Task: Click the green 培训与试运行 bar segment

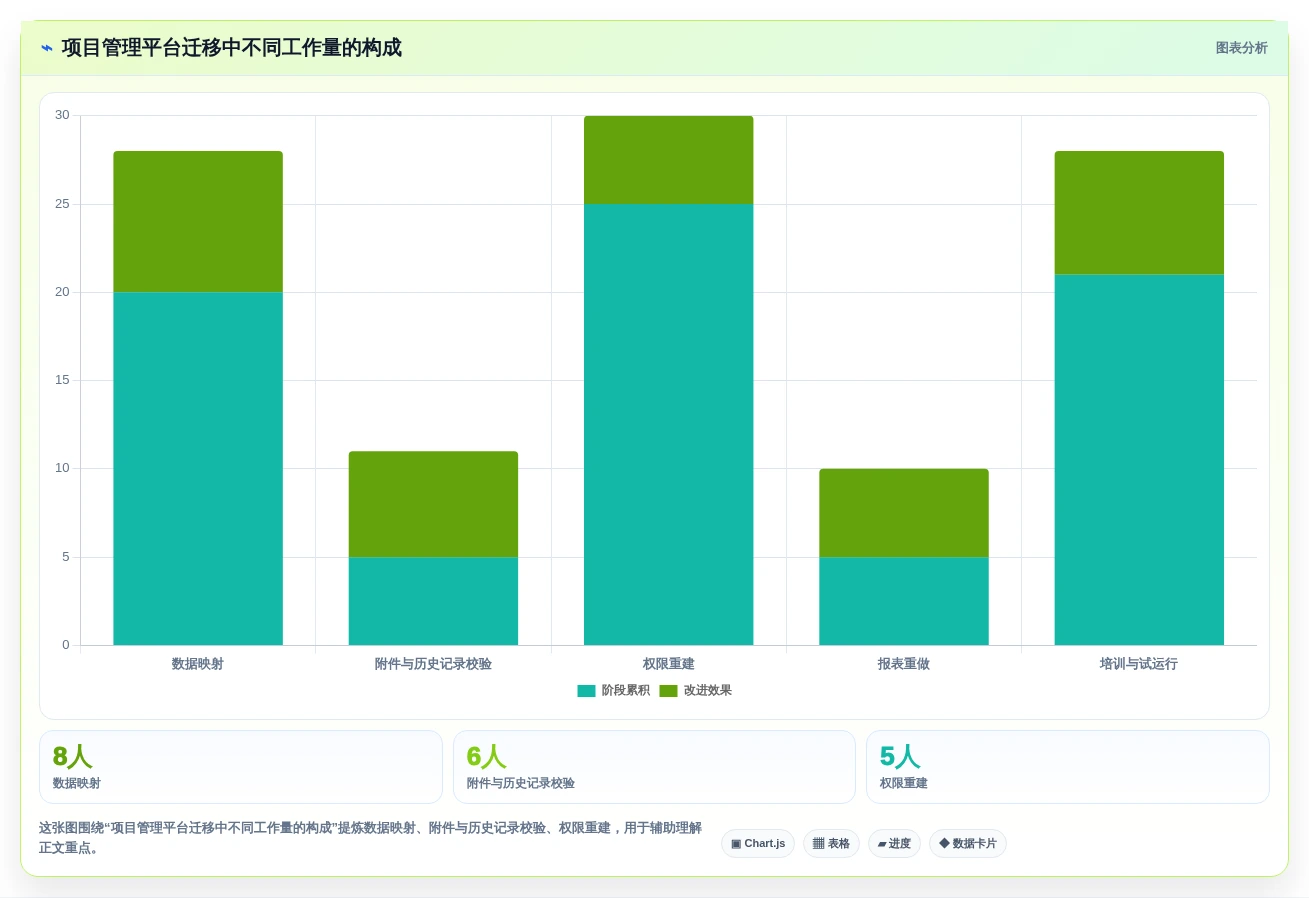Action: tap(1139, 213)
